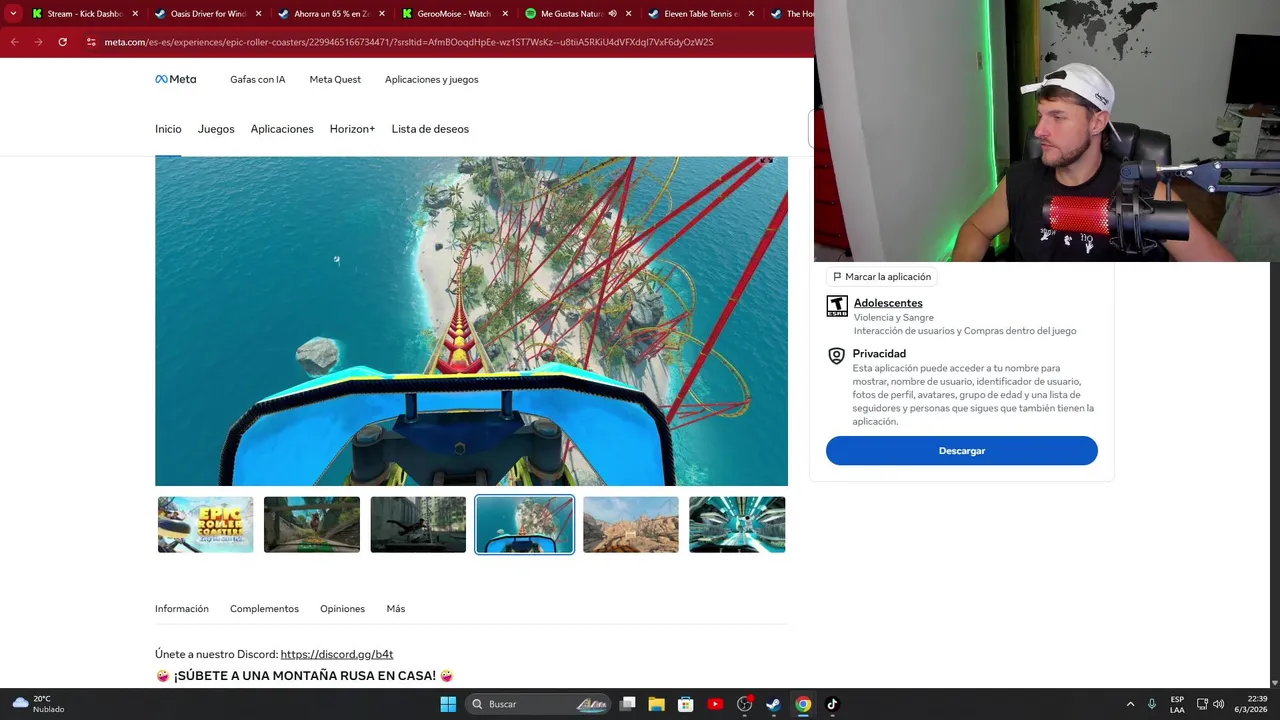
Task: Open Aplicaciones y juegos menu
Action: 431,79
